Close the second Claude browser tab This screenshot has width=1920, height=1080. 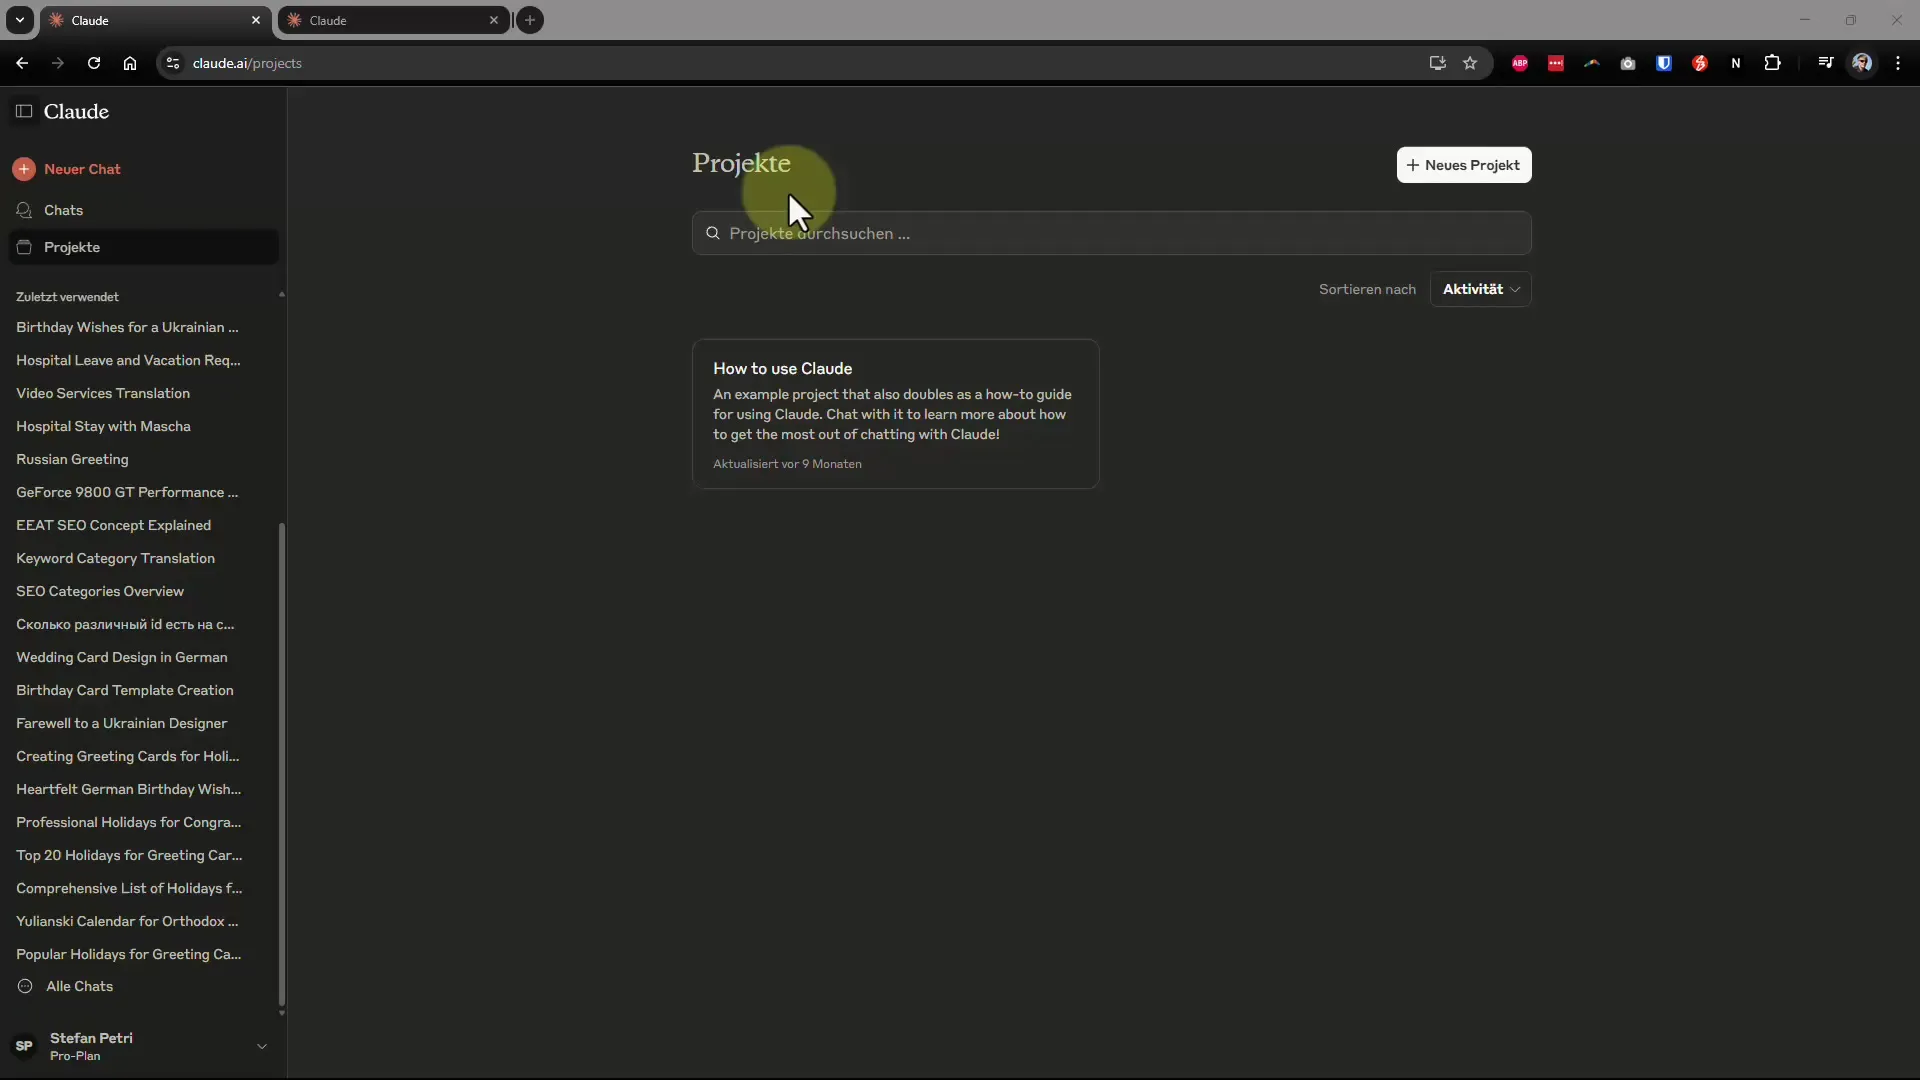(x=493, y=20)
